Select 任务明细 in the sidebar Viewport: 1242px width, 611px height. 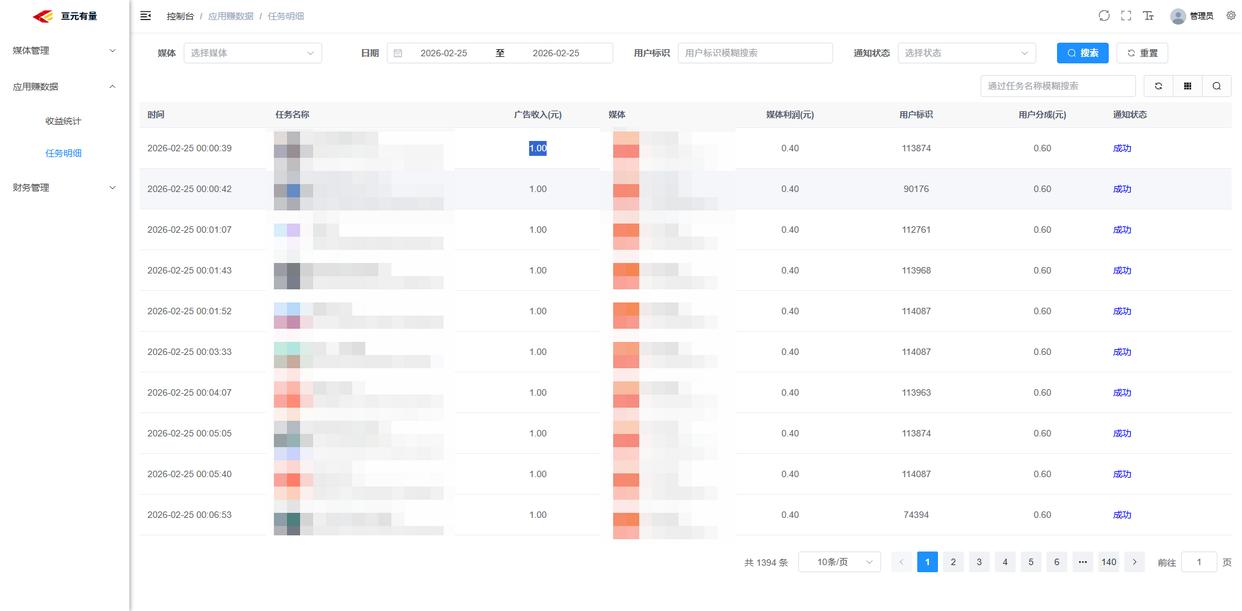tap(63, 153)
